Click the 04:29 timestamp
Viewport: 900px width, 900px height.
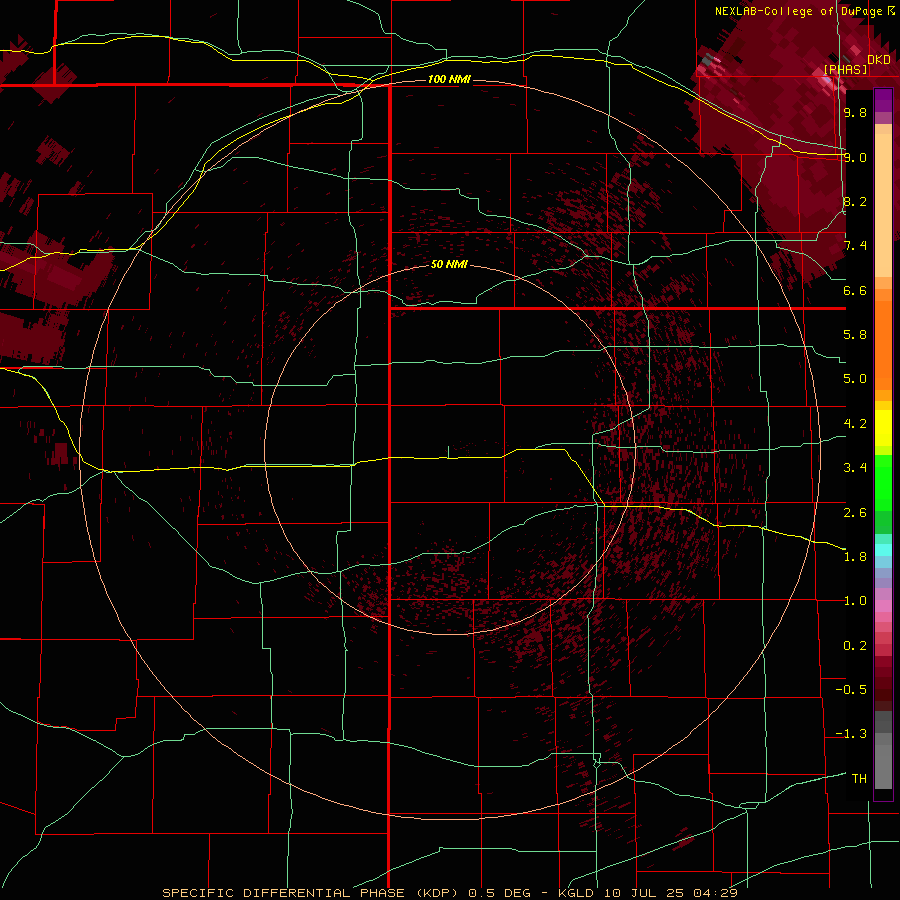click(x=715, y=893)
